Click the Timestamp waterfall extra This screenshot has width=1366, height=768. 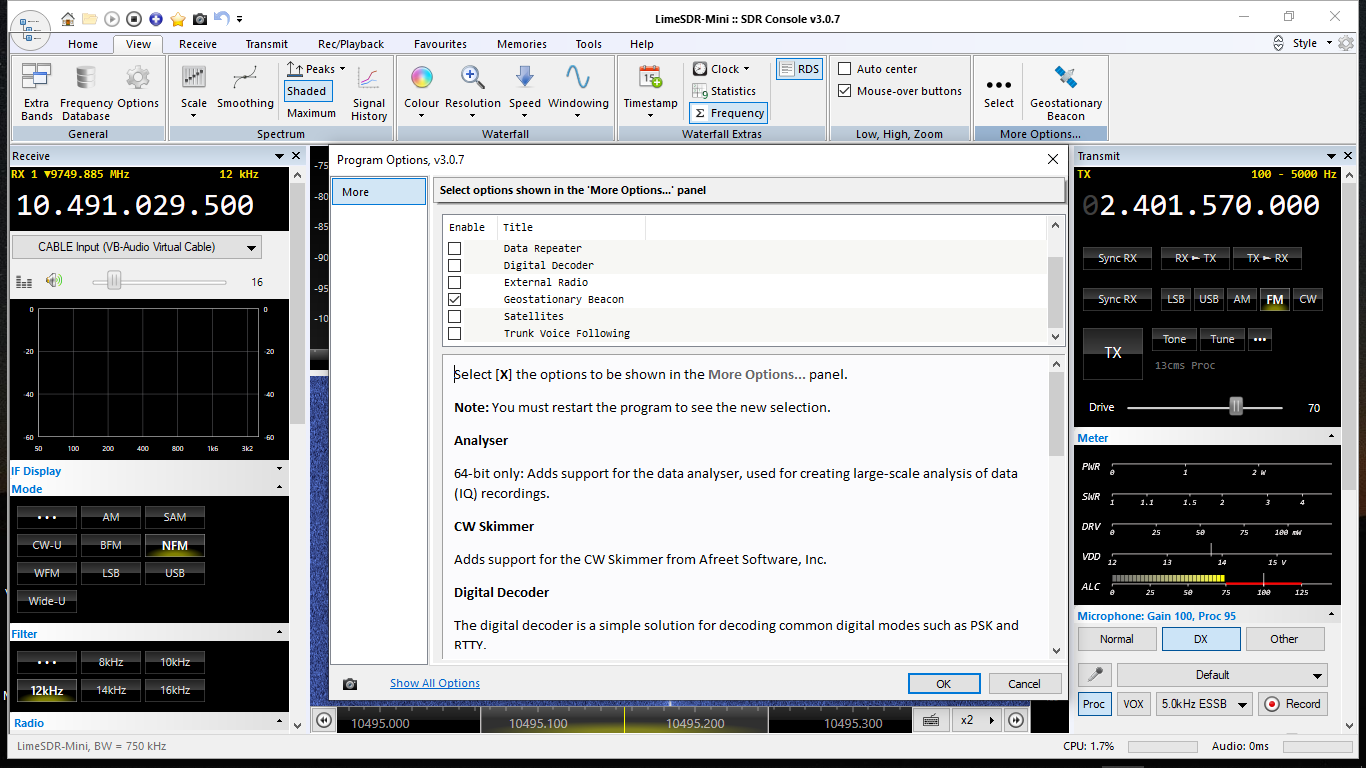650,92
